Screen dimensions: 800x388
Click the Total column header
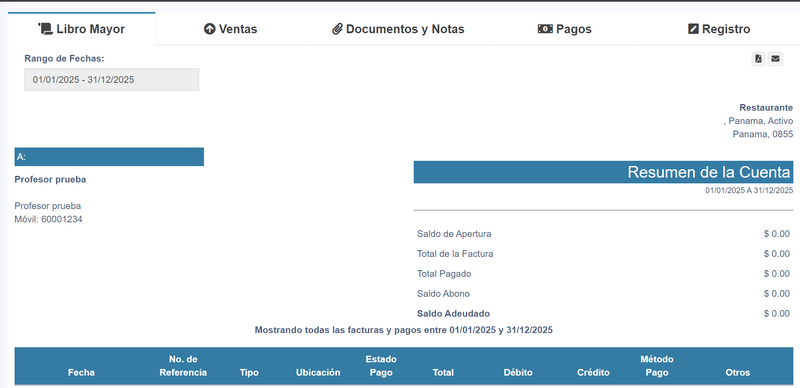[x=443, y=373]
